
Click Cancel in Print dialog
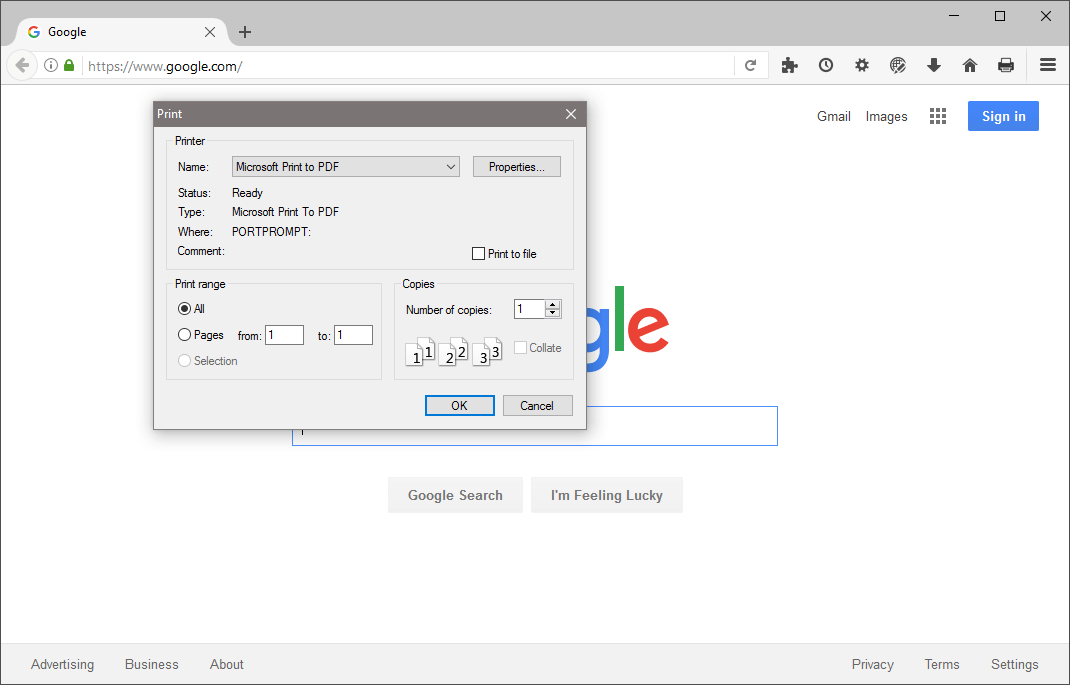tap(537, 405)
